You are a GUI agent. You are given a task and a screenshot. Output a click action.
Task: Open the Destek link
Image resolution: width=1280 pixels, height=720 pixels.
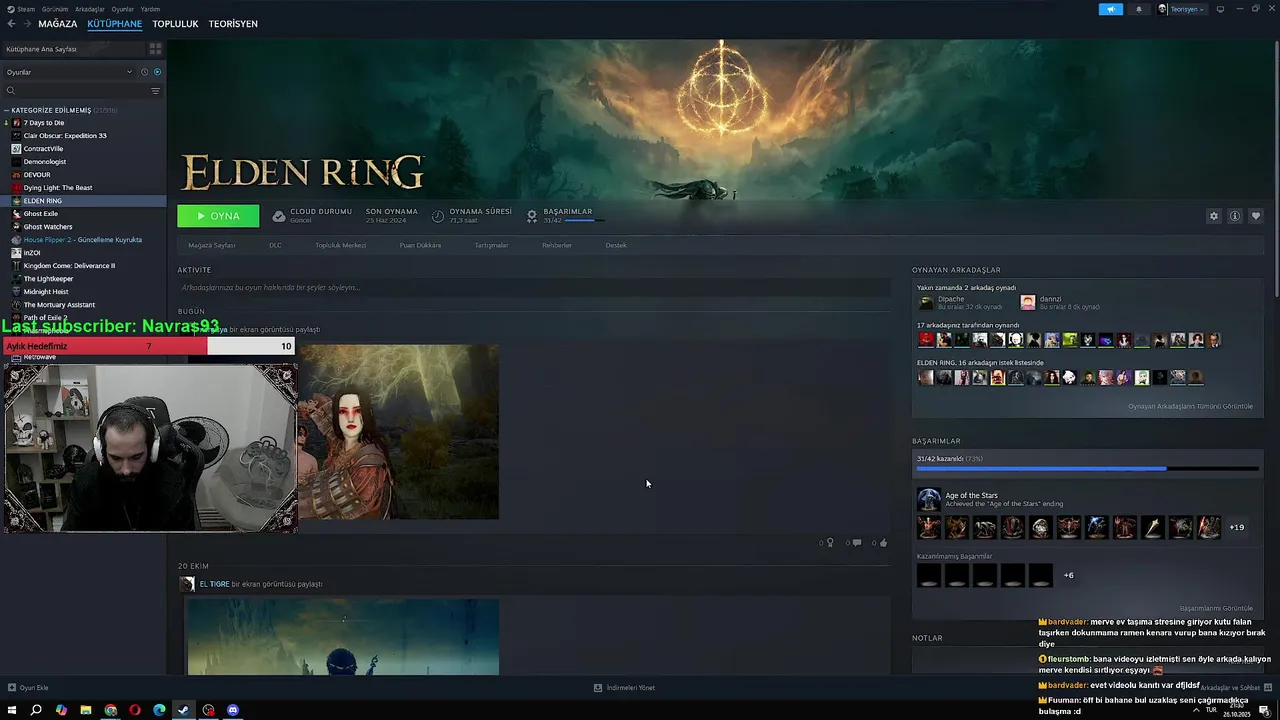pyautogui.click(x=616, y=245)
